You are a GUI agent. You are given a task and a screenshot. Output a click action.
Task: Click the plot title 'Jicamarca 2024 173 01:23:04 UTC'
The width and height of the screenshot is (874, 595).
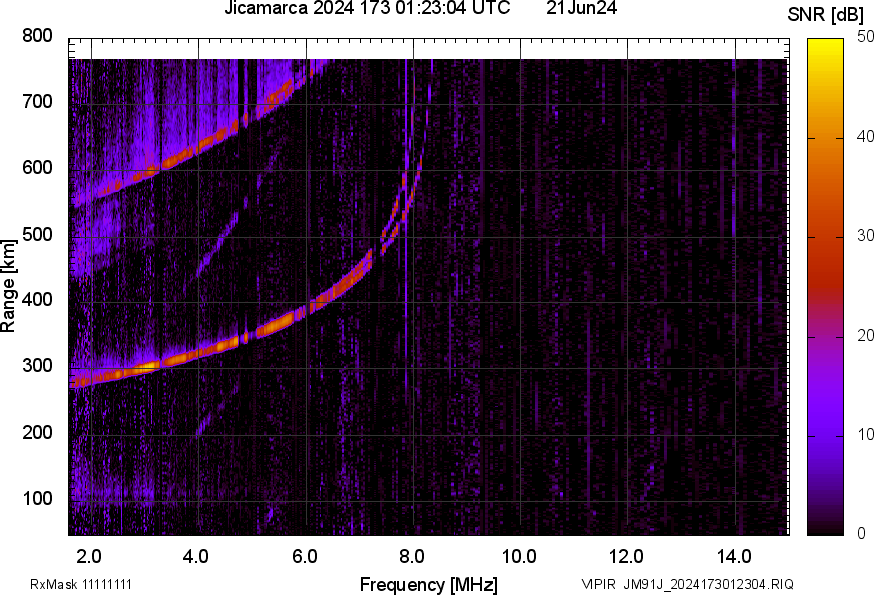tap(367, 8)
